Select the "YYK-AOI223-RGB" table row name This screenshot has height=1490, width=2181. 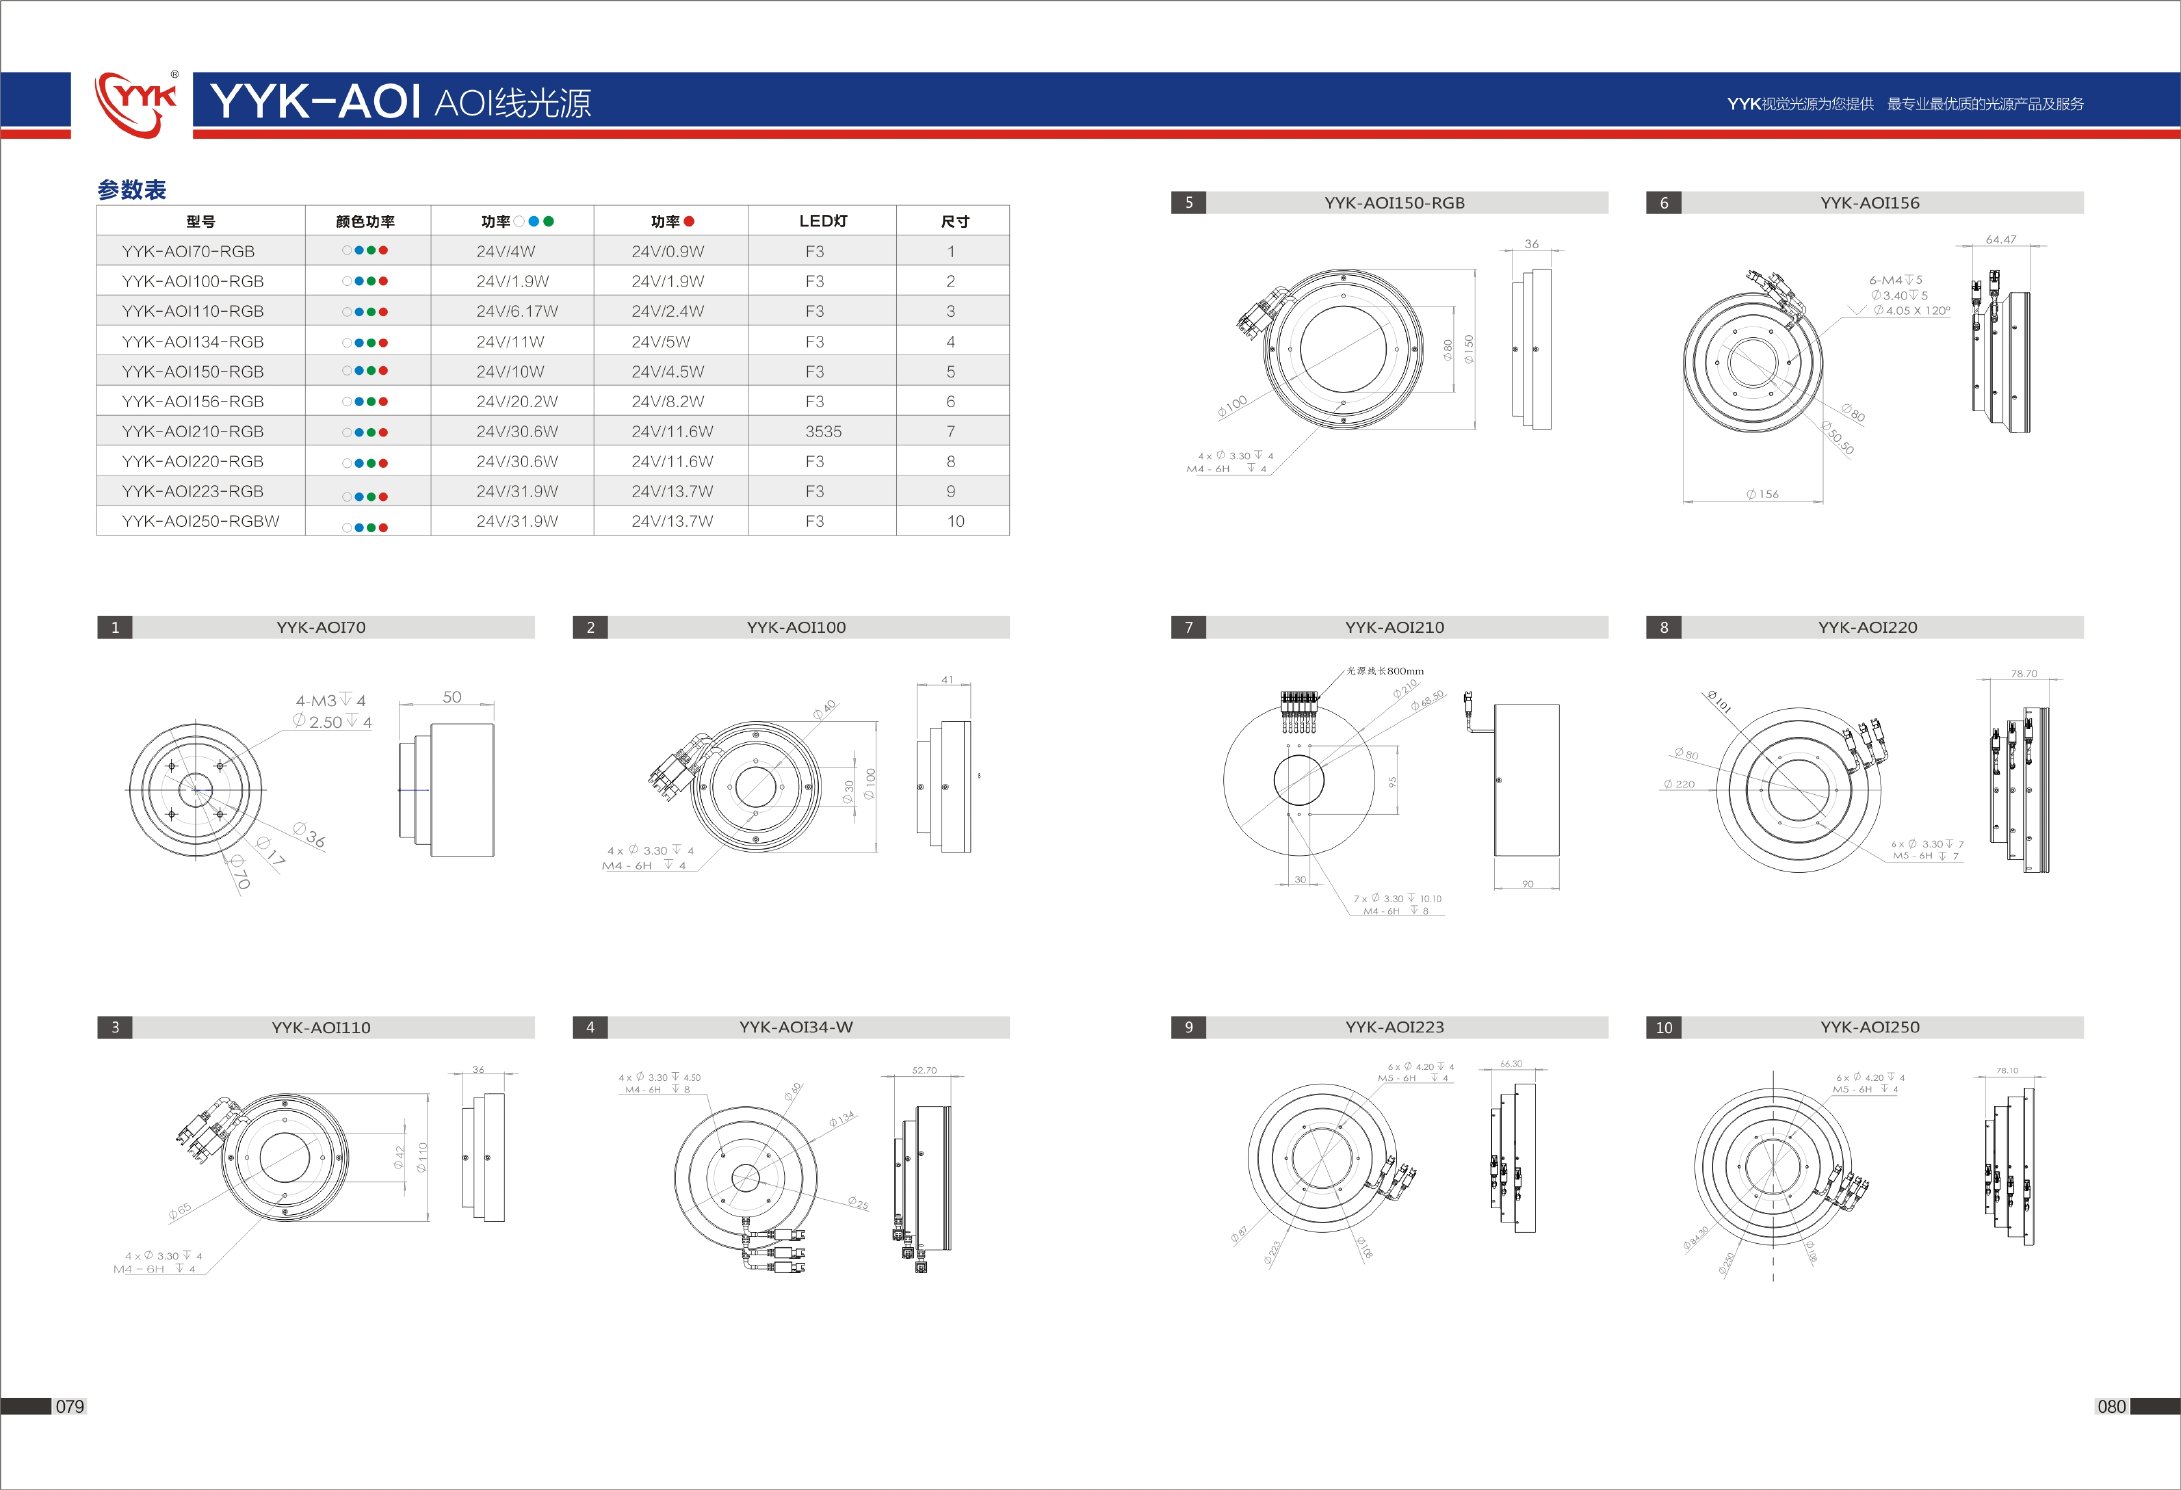pos(193,491)
